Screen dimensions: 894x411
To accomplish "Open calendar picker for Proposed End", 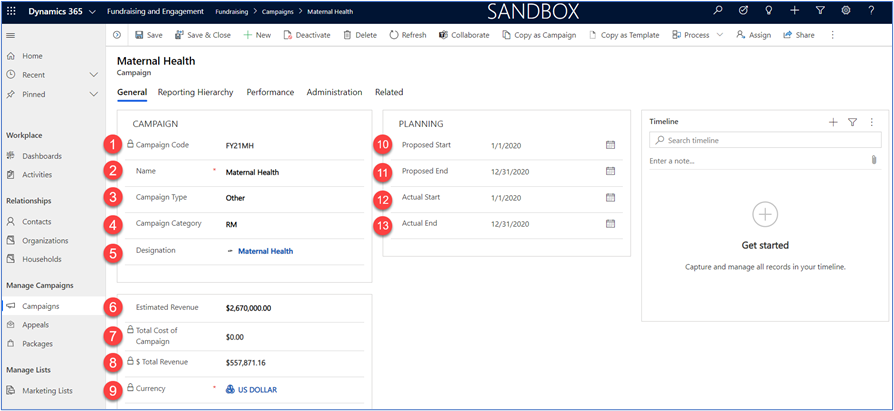I will click(x=610, y=171).
